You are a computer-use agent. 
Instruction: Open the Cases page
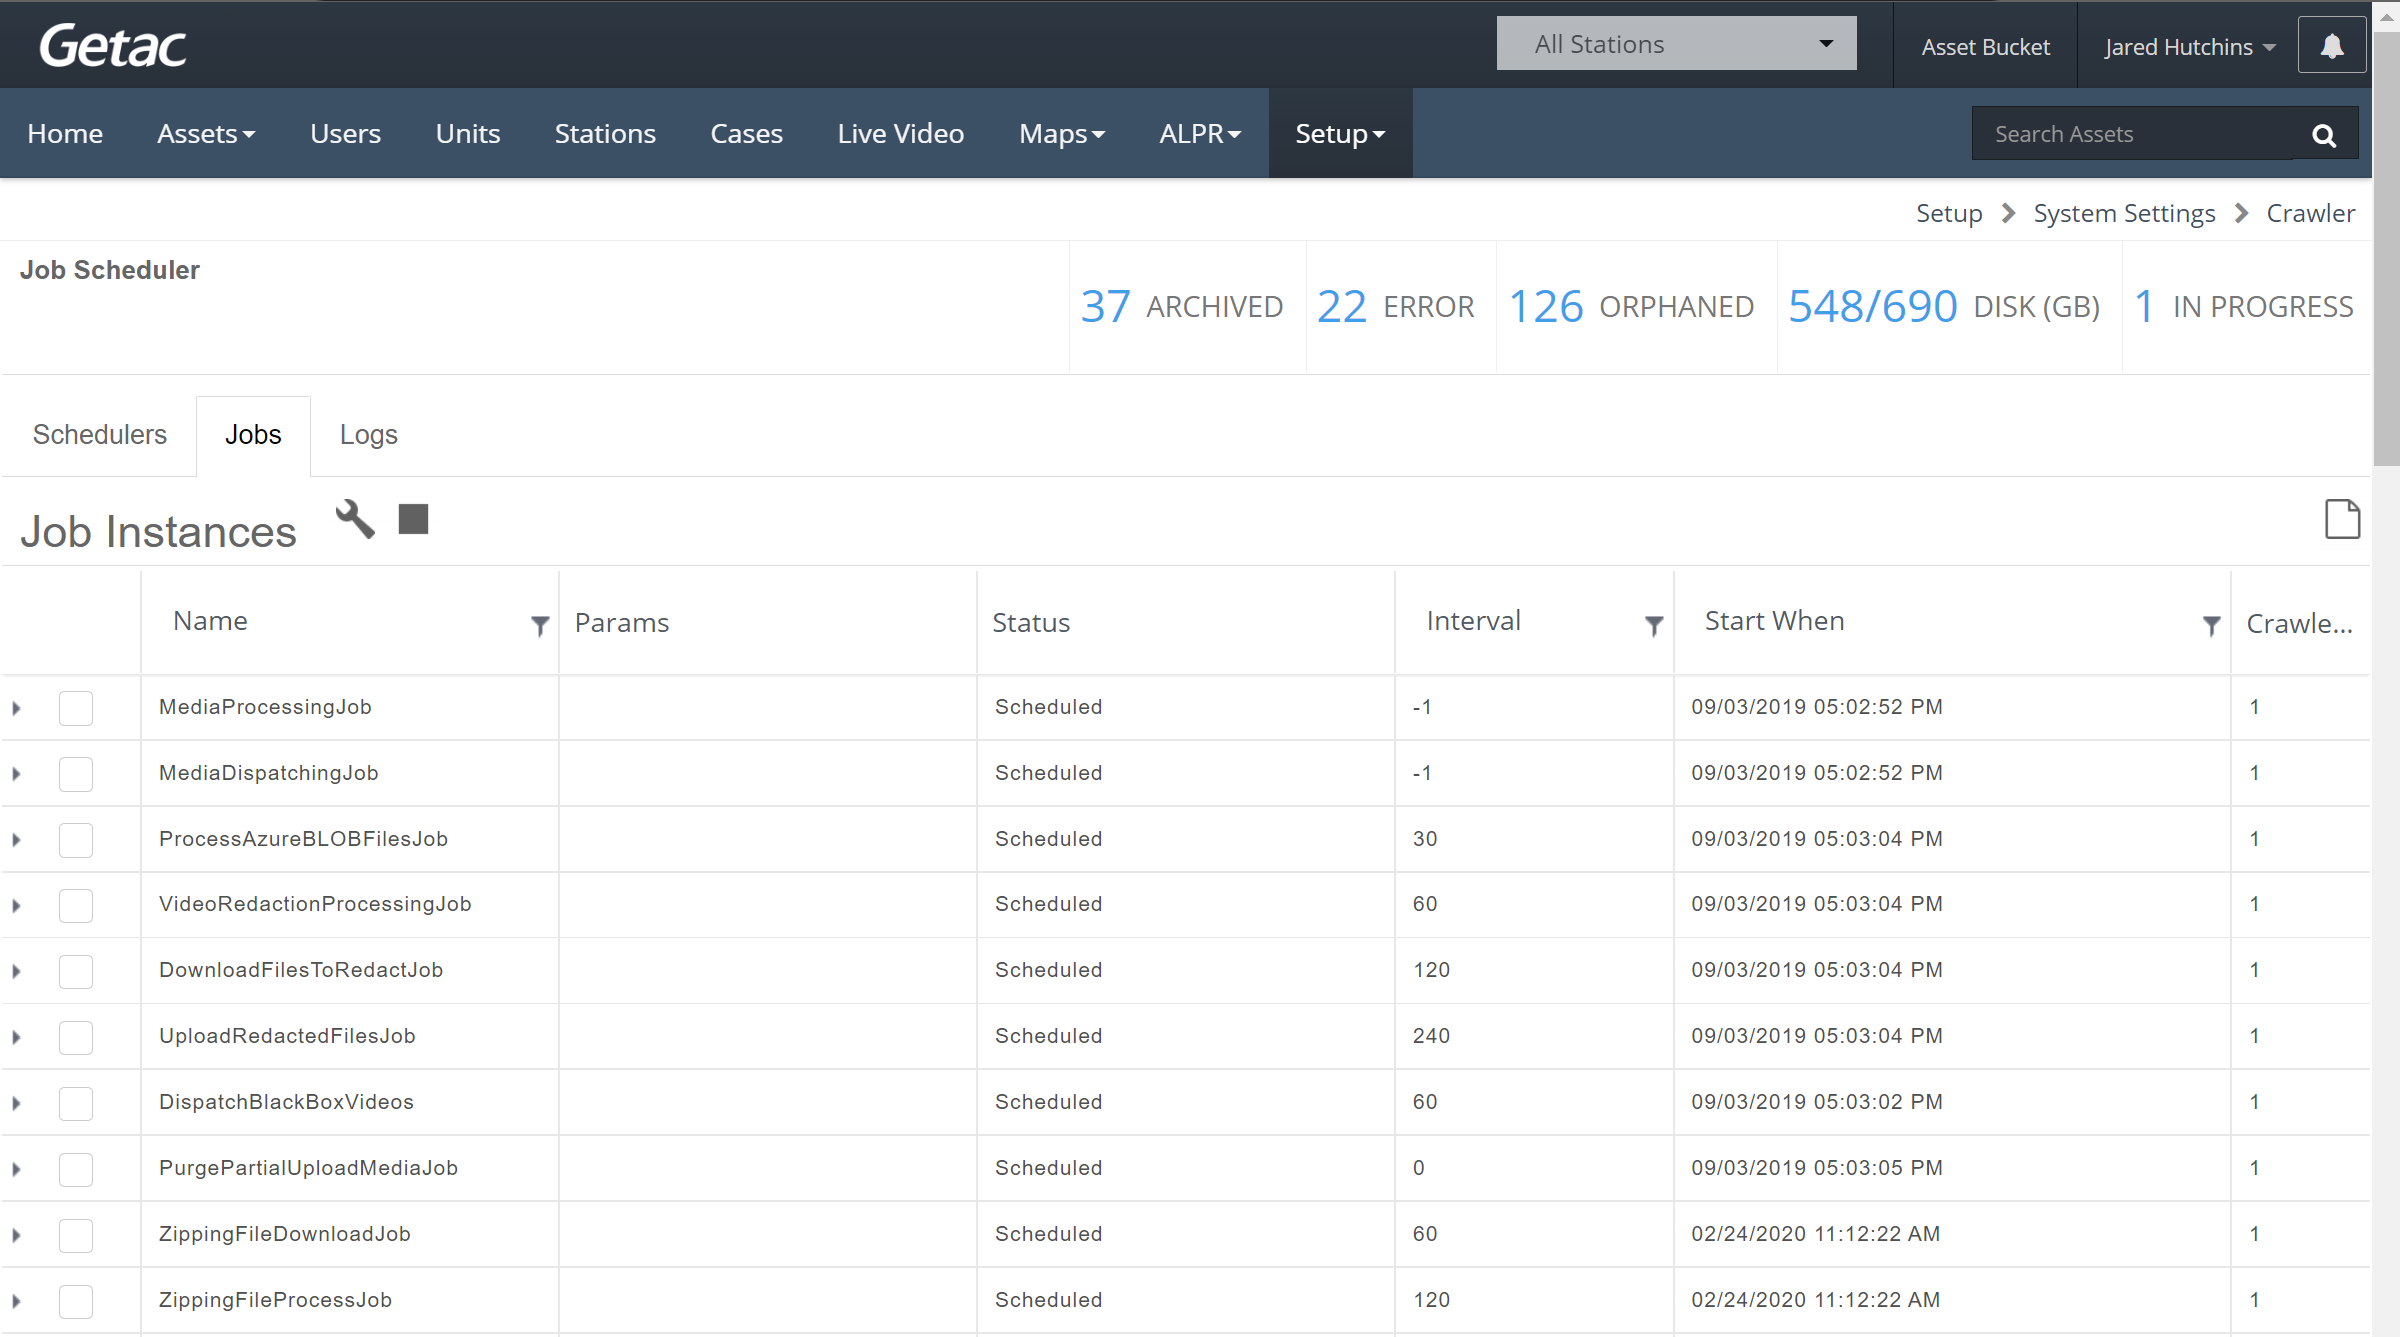click(746, 134)
